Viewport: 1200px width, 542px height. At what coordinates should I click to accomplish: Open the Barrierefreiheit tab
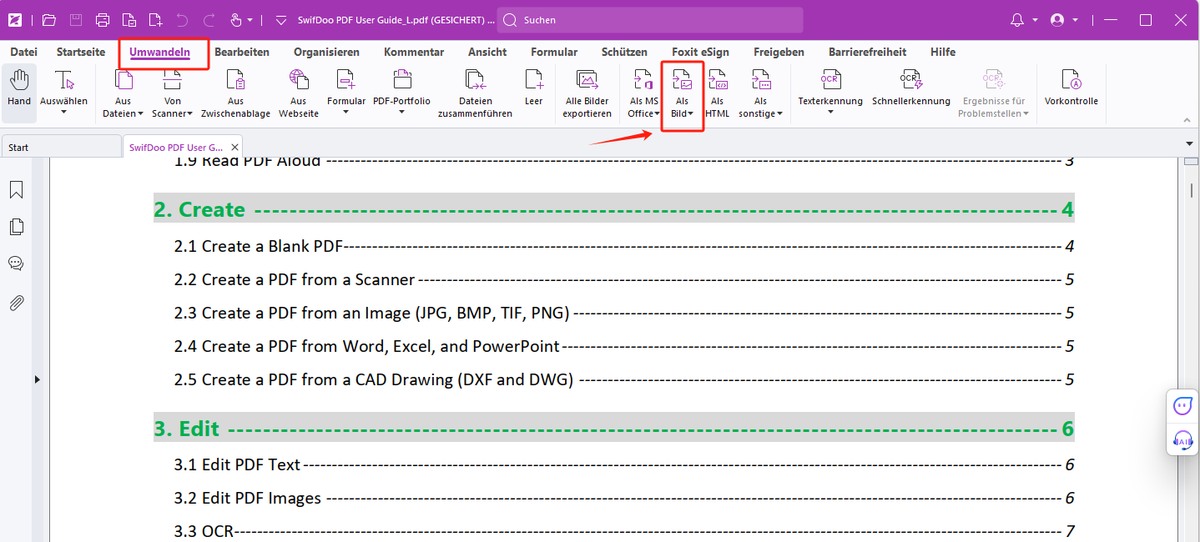click(868, 52)
